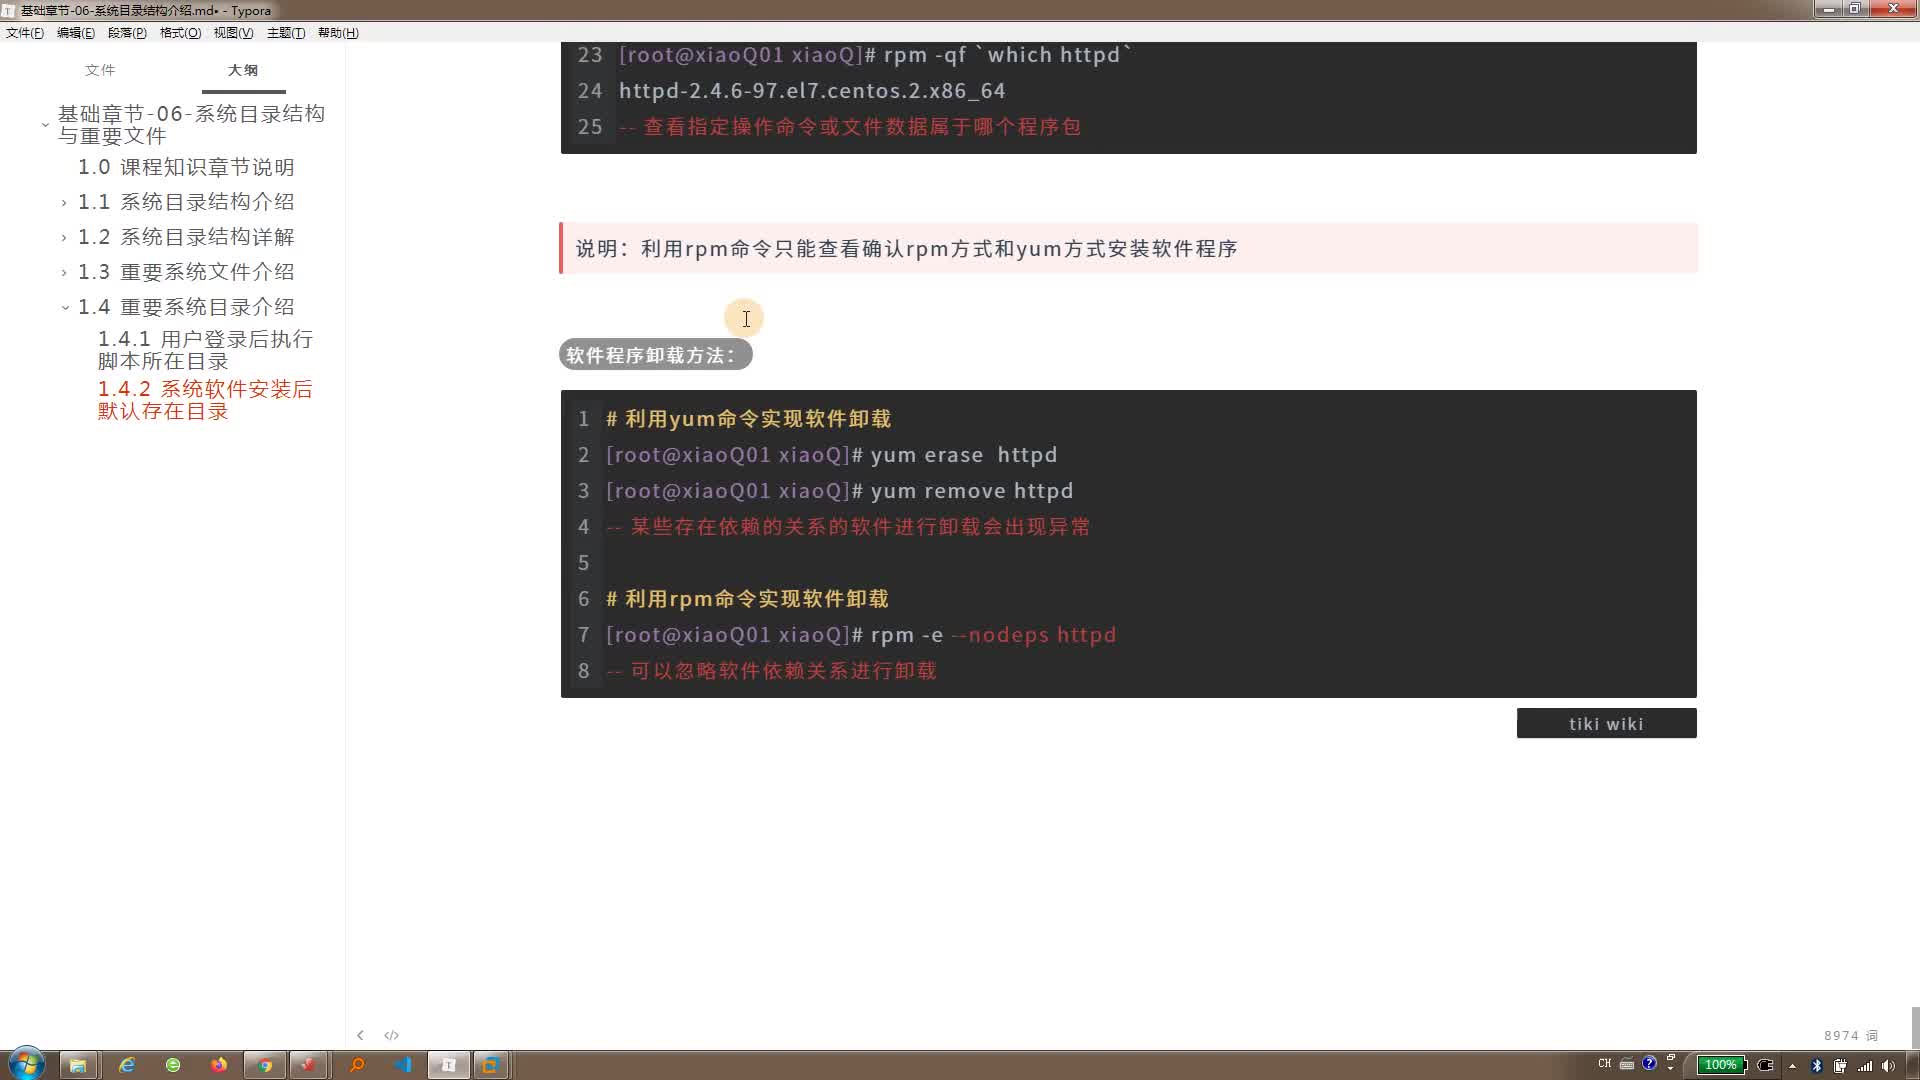Image resolution: width=1920 pixels, height=1080 pixels.
Task: Click the 软件程序卸载方法 highlighted label
Action: (x=655, y=355)
